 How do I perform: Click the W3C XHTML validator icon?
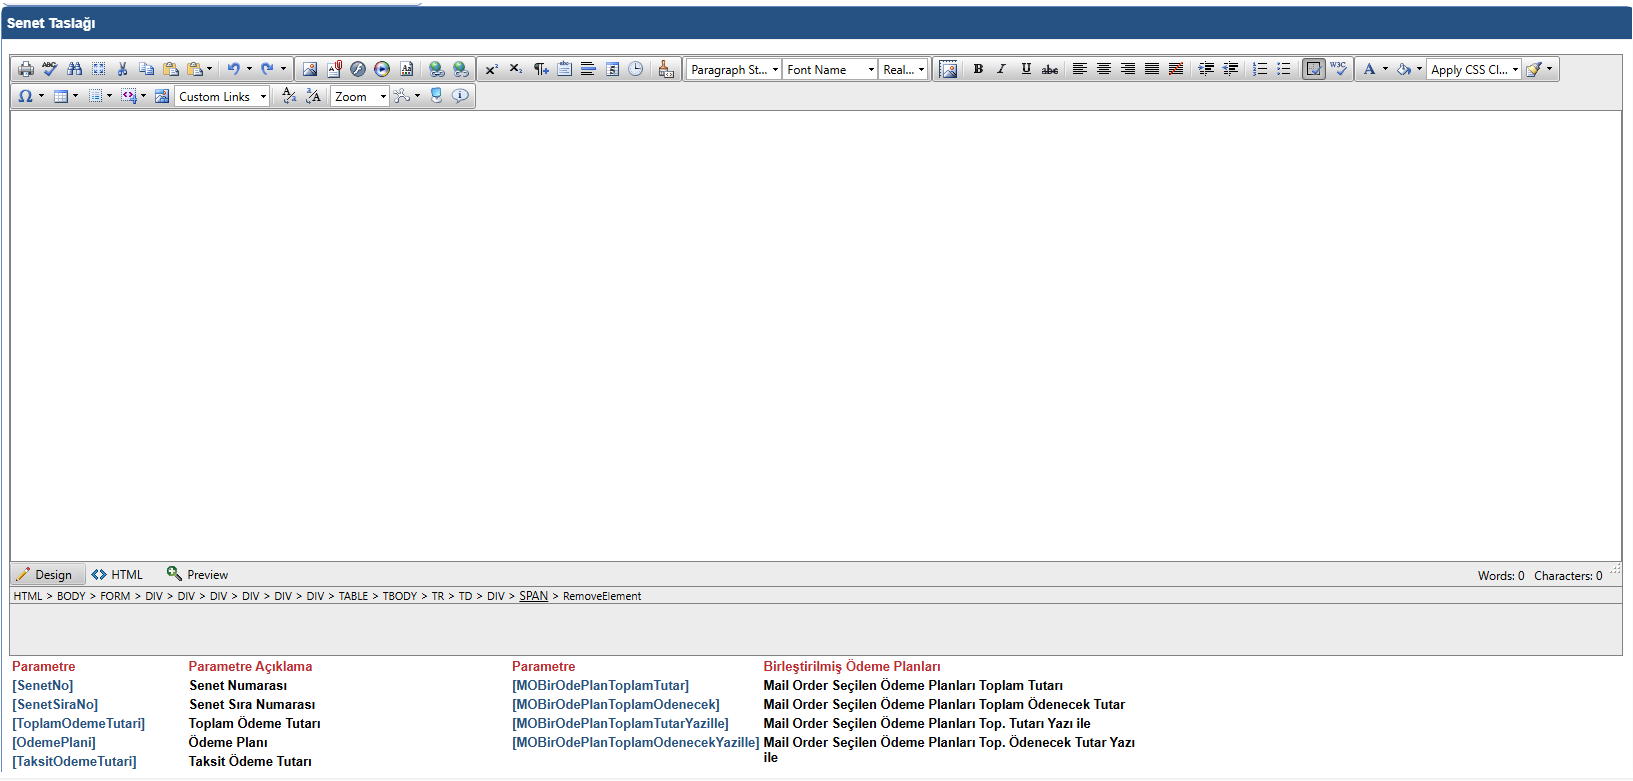tap(1338, 69)
